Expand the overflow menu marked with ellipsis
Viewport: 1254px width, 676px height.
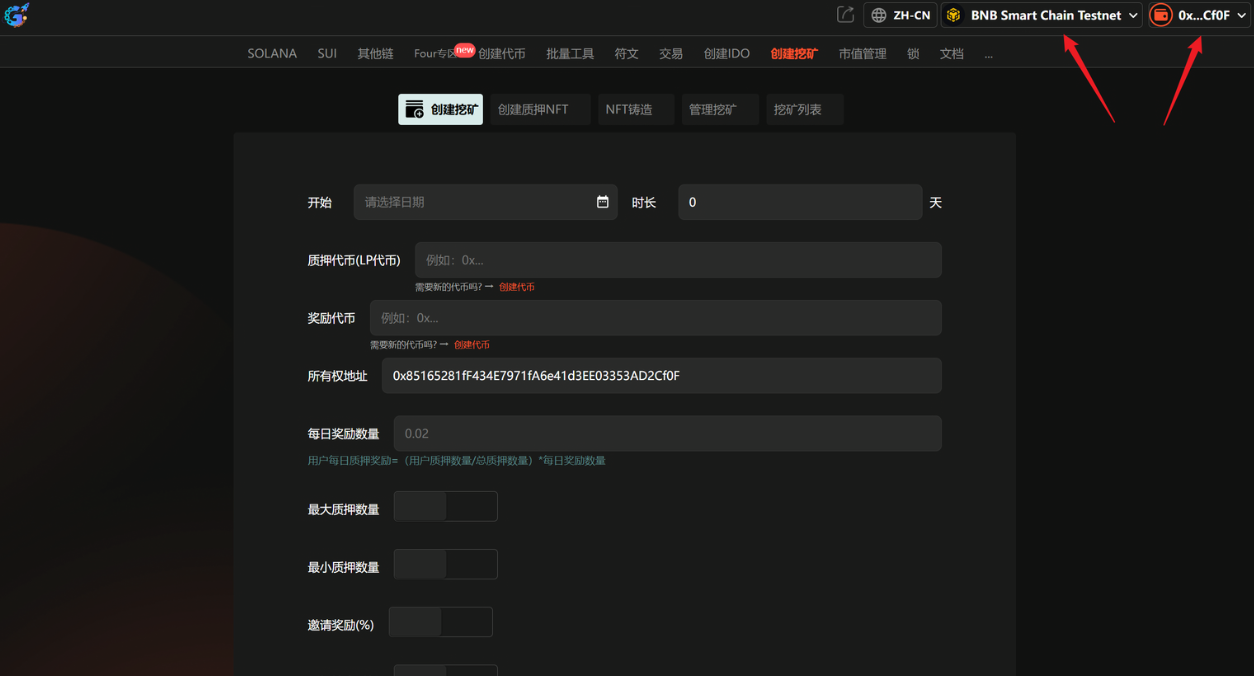point(988,54)
